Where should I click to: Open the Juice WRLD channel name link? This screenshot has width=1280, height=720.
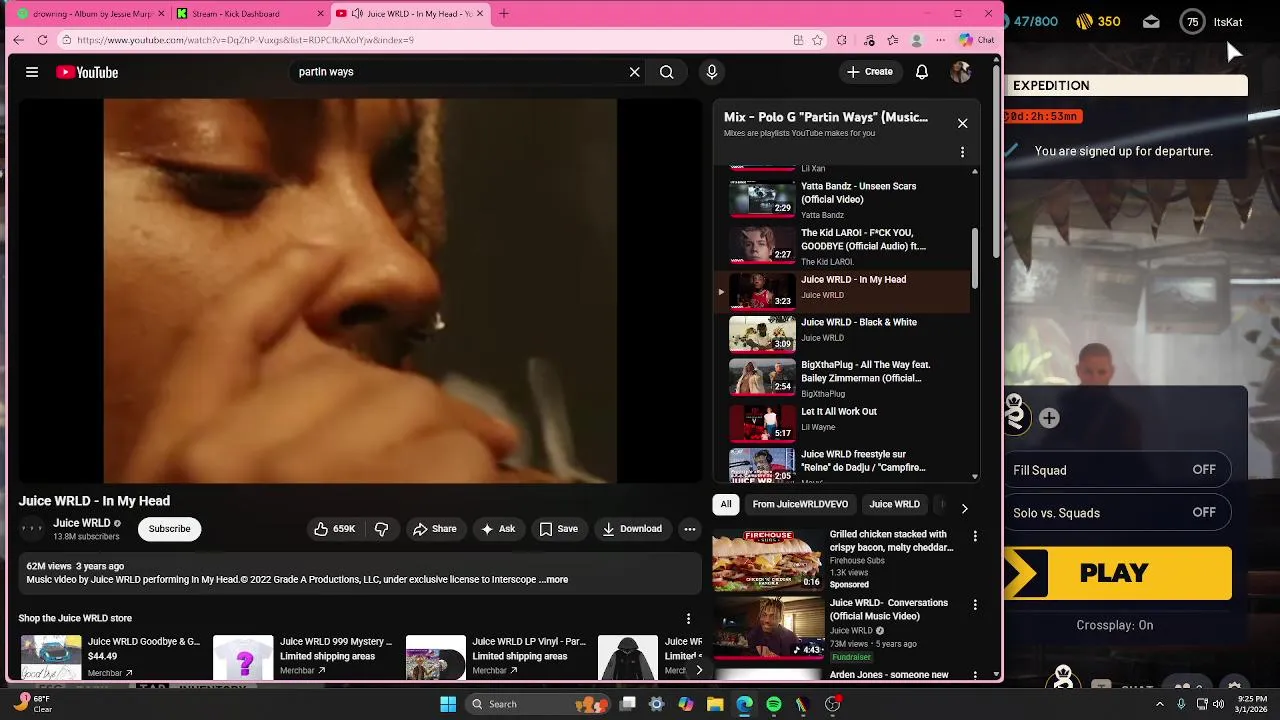(x=81, y=523)
